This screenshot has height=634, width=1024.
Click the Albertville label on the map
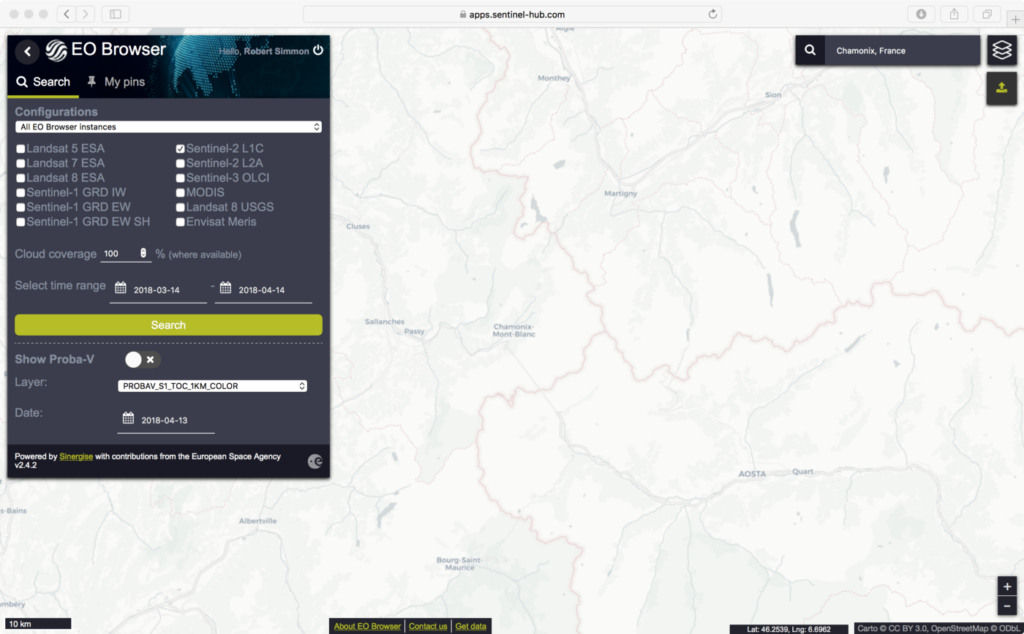point(258,520)
